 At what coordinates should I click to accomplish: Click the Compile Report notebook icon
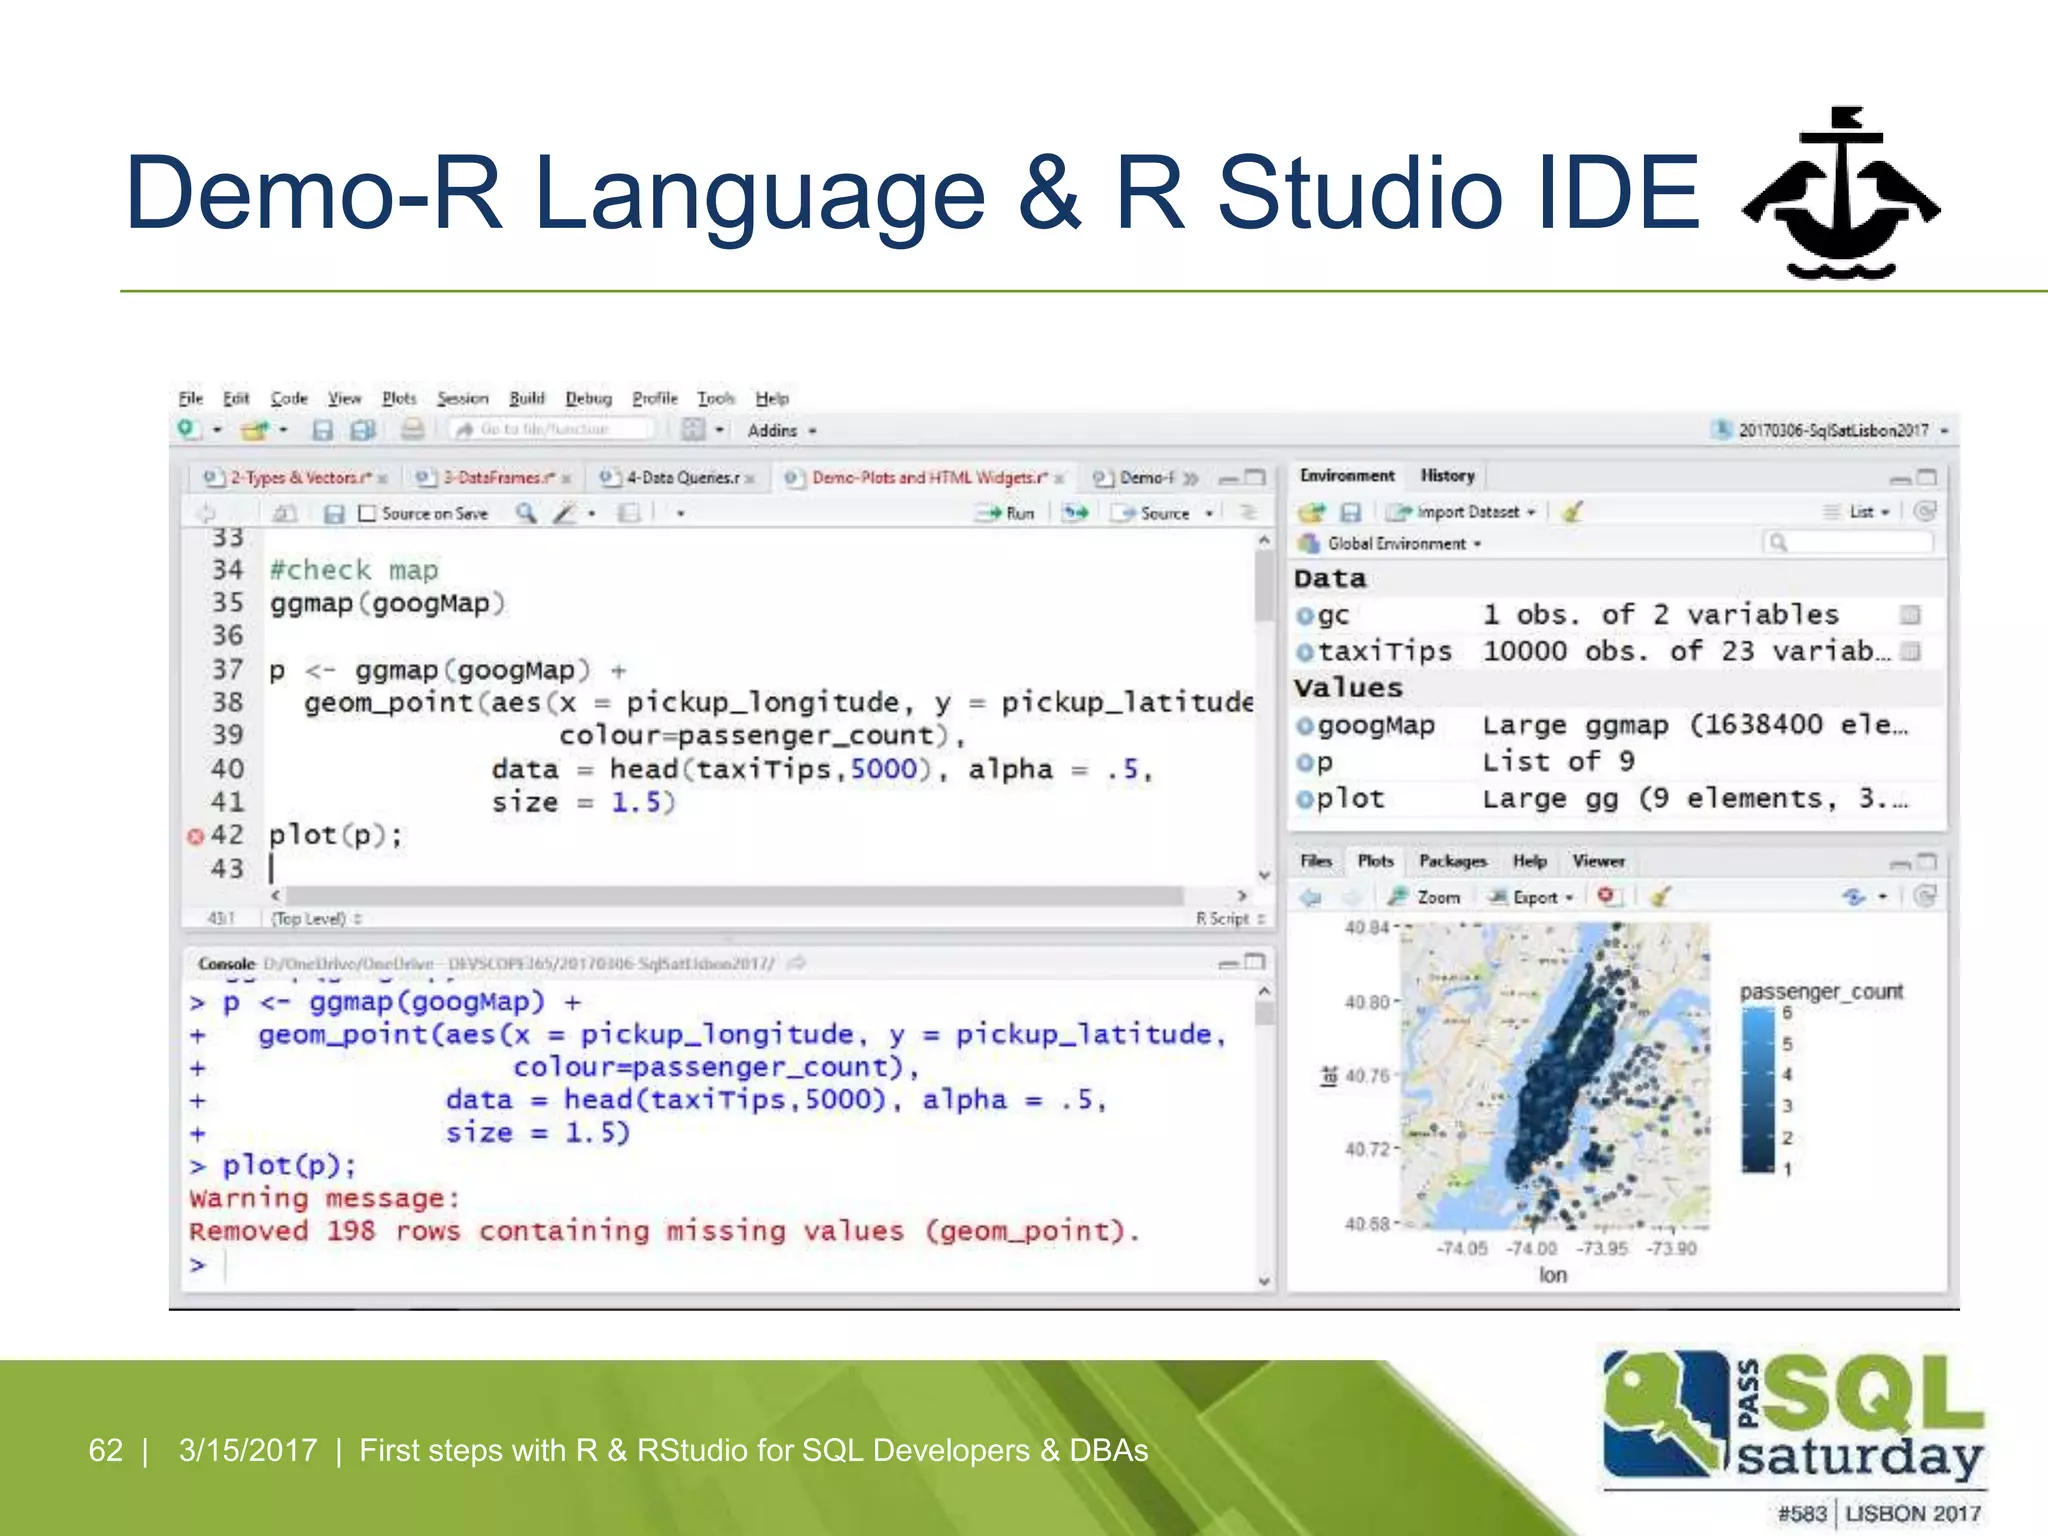tap(628, 513)
